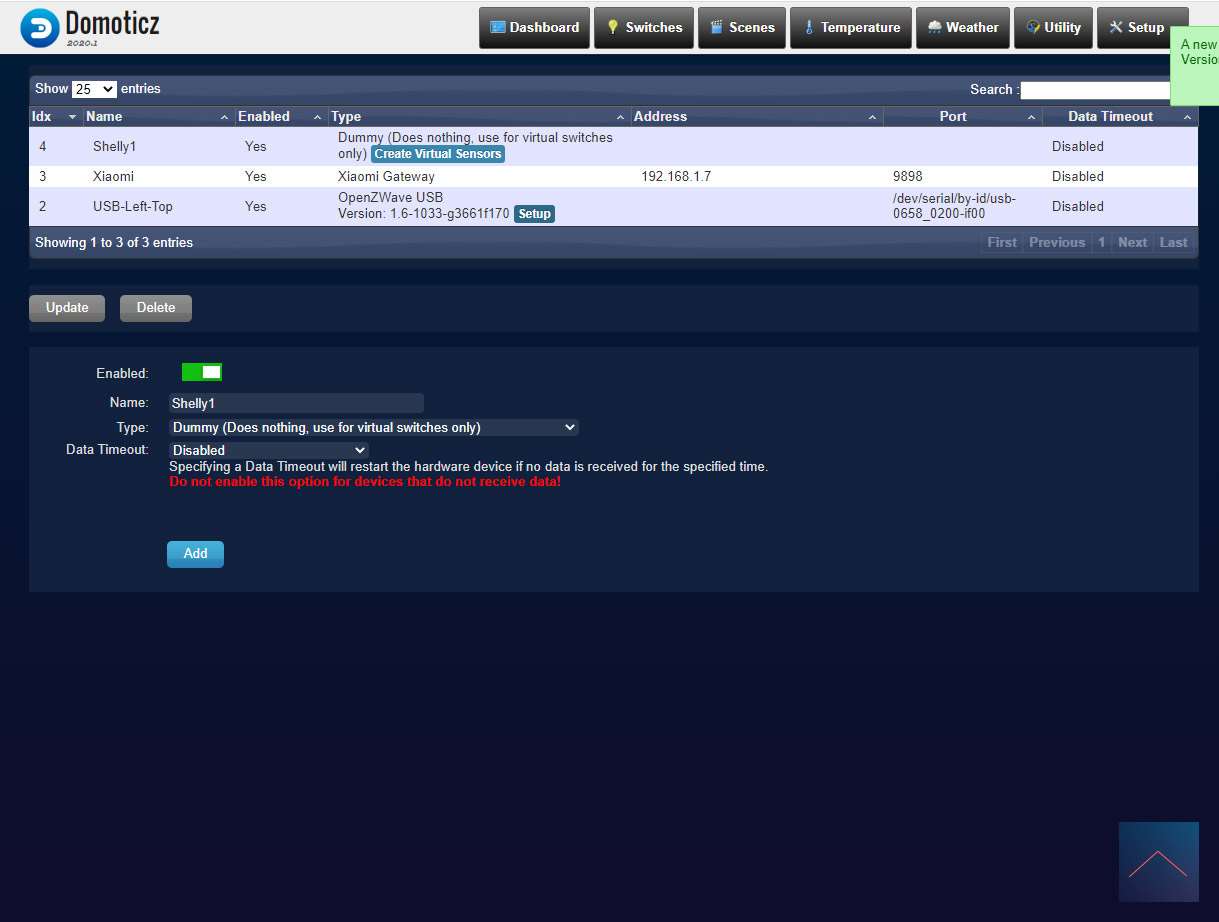Click Create Virtual Sensors button

pos(438,154)
